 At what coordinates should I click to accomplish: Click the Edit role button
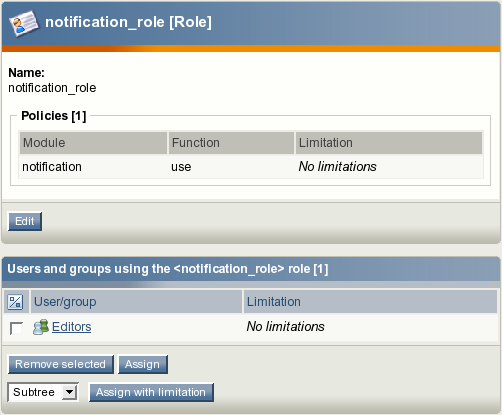click(x=25, y=221)
